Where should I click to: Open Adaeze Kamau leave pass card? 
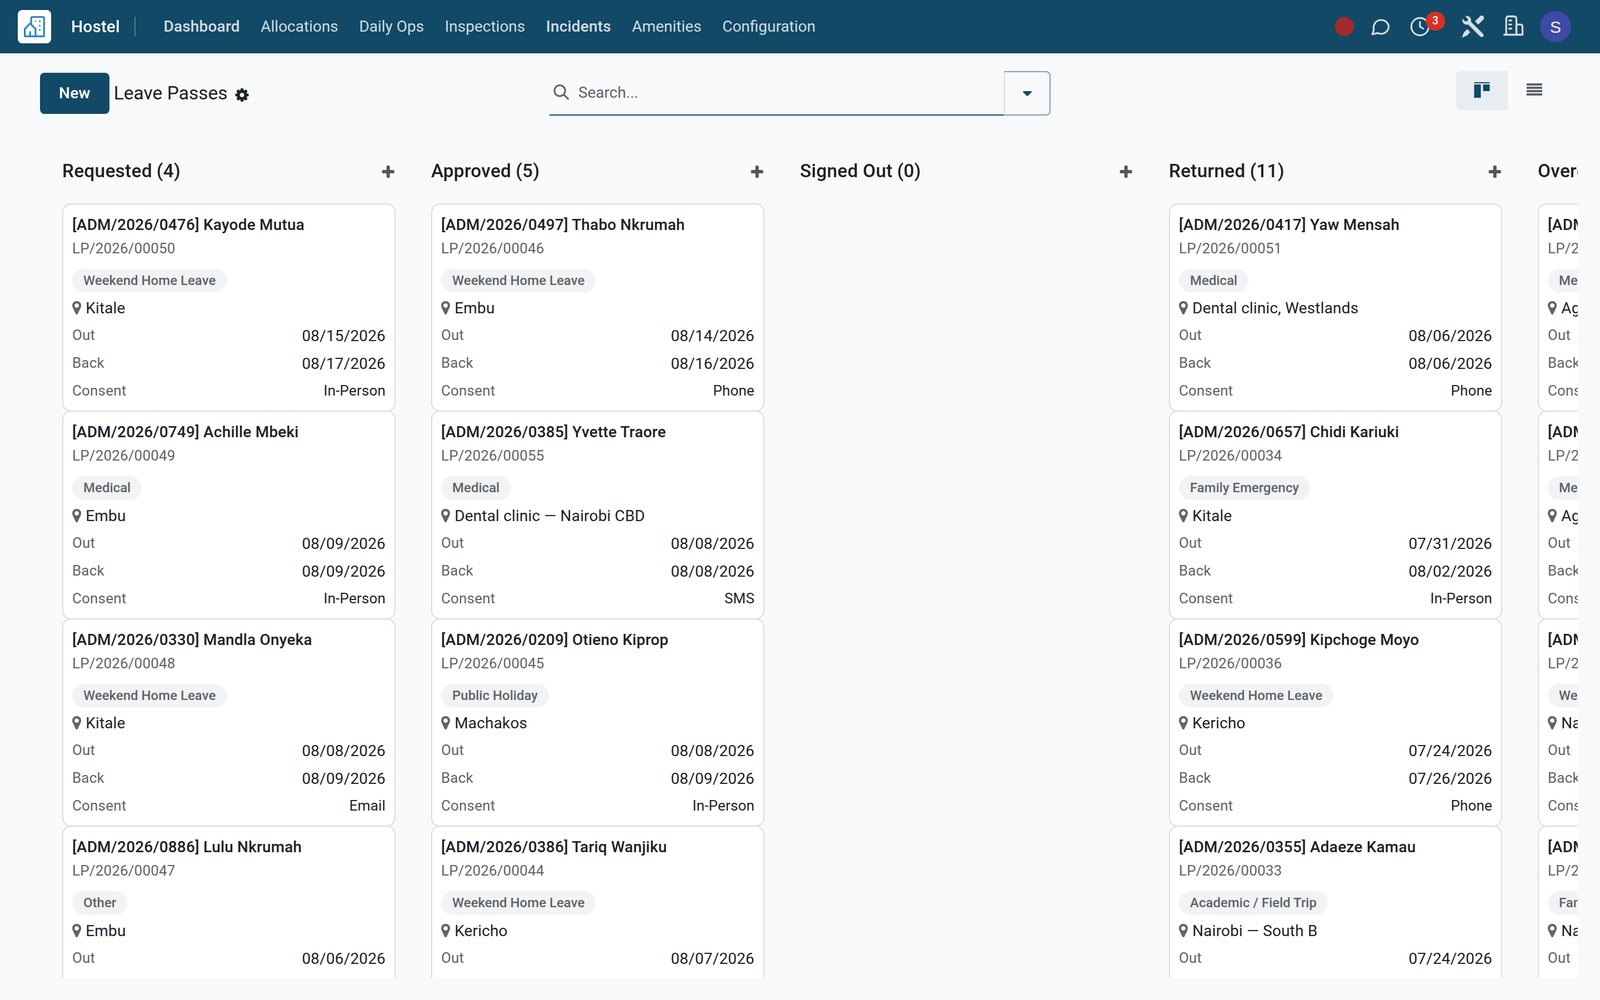(1335, 902)
